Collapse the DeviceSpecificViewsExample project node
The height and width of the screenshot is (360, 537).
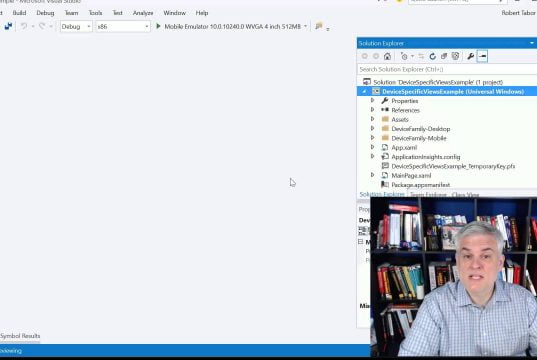[x=364, y=91]
